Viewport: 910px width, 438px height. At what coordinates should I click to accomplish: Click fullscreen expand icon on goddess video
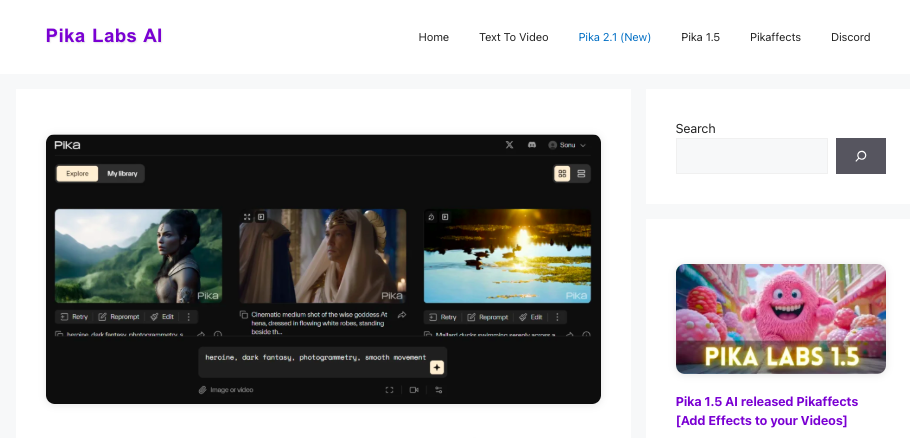pyautogui.click(x=247, y=217)
